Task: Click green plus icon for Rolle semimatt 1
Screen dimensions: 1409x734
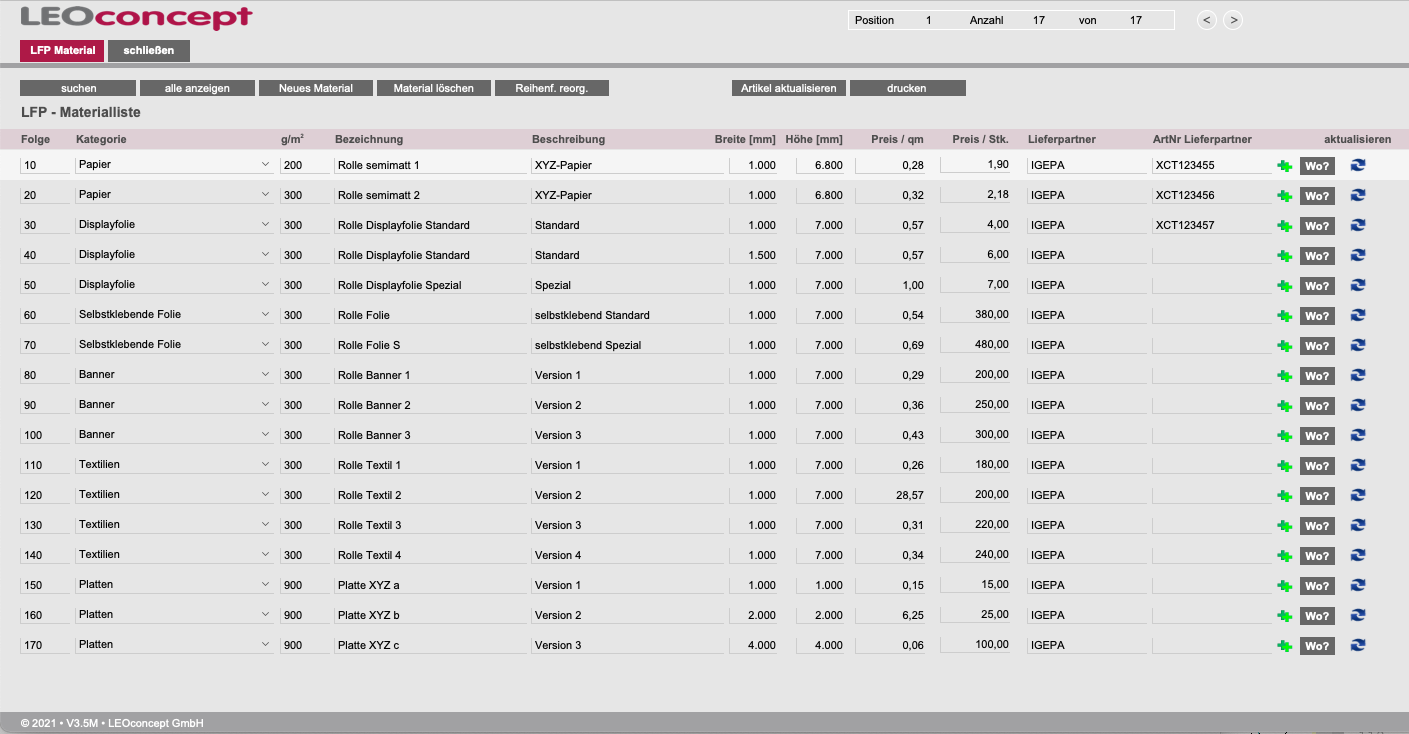Action: (1285, 166)
